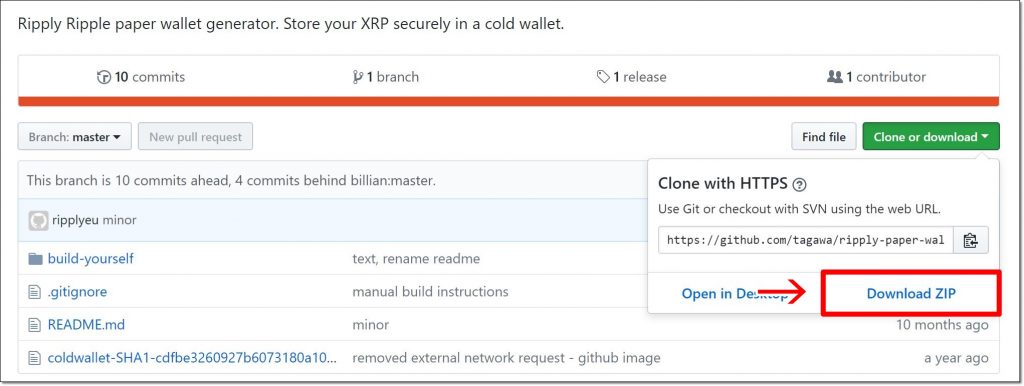The image size is (1024, 386).
Task: Click Open in Desktop link
Action: pos(735,294)
